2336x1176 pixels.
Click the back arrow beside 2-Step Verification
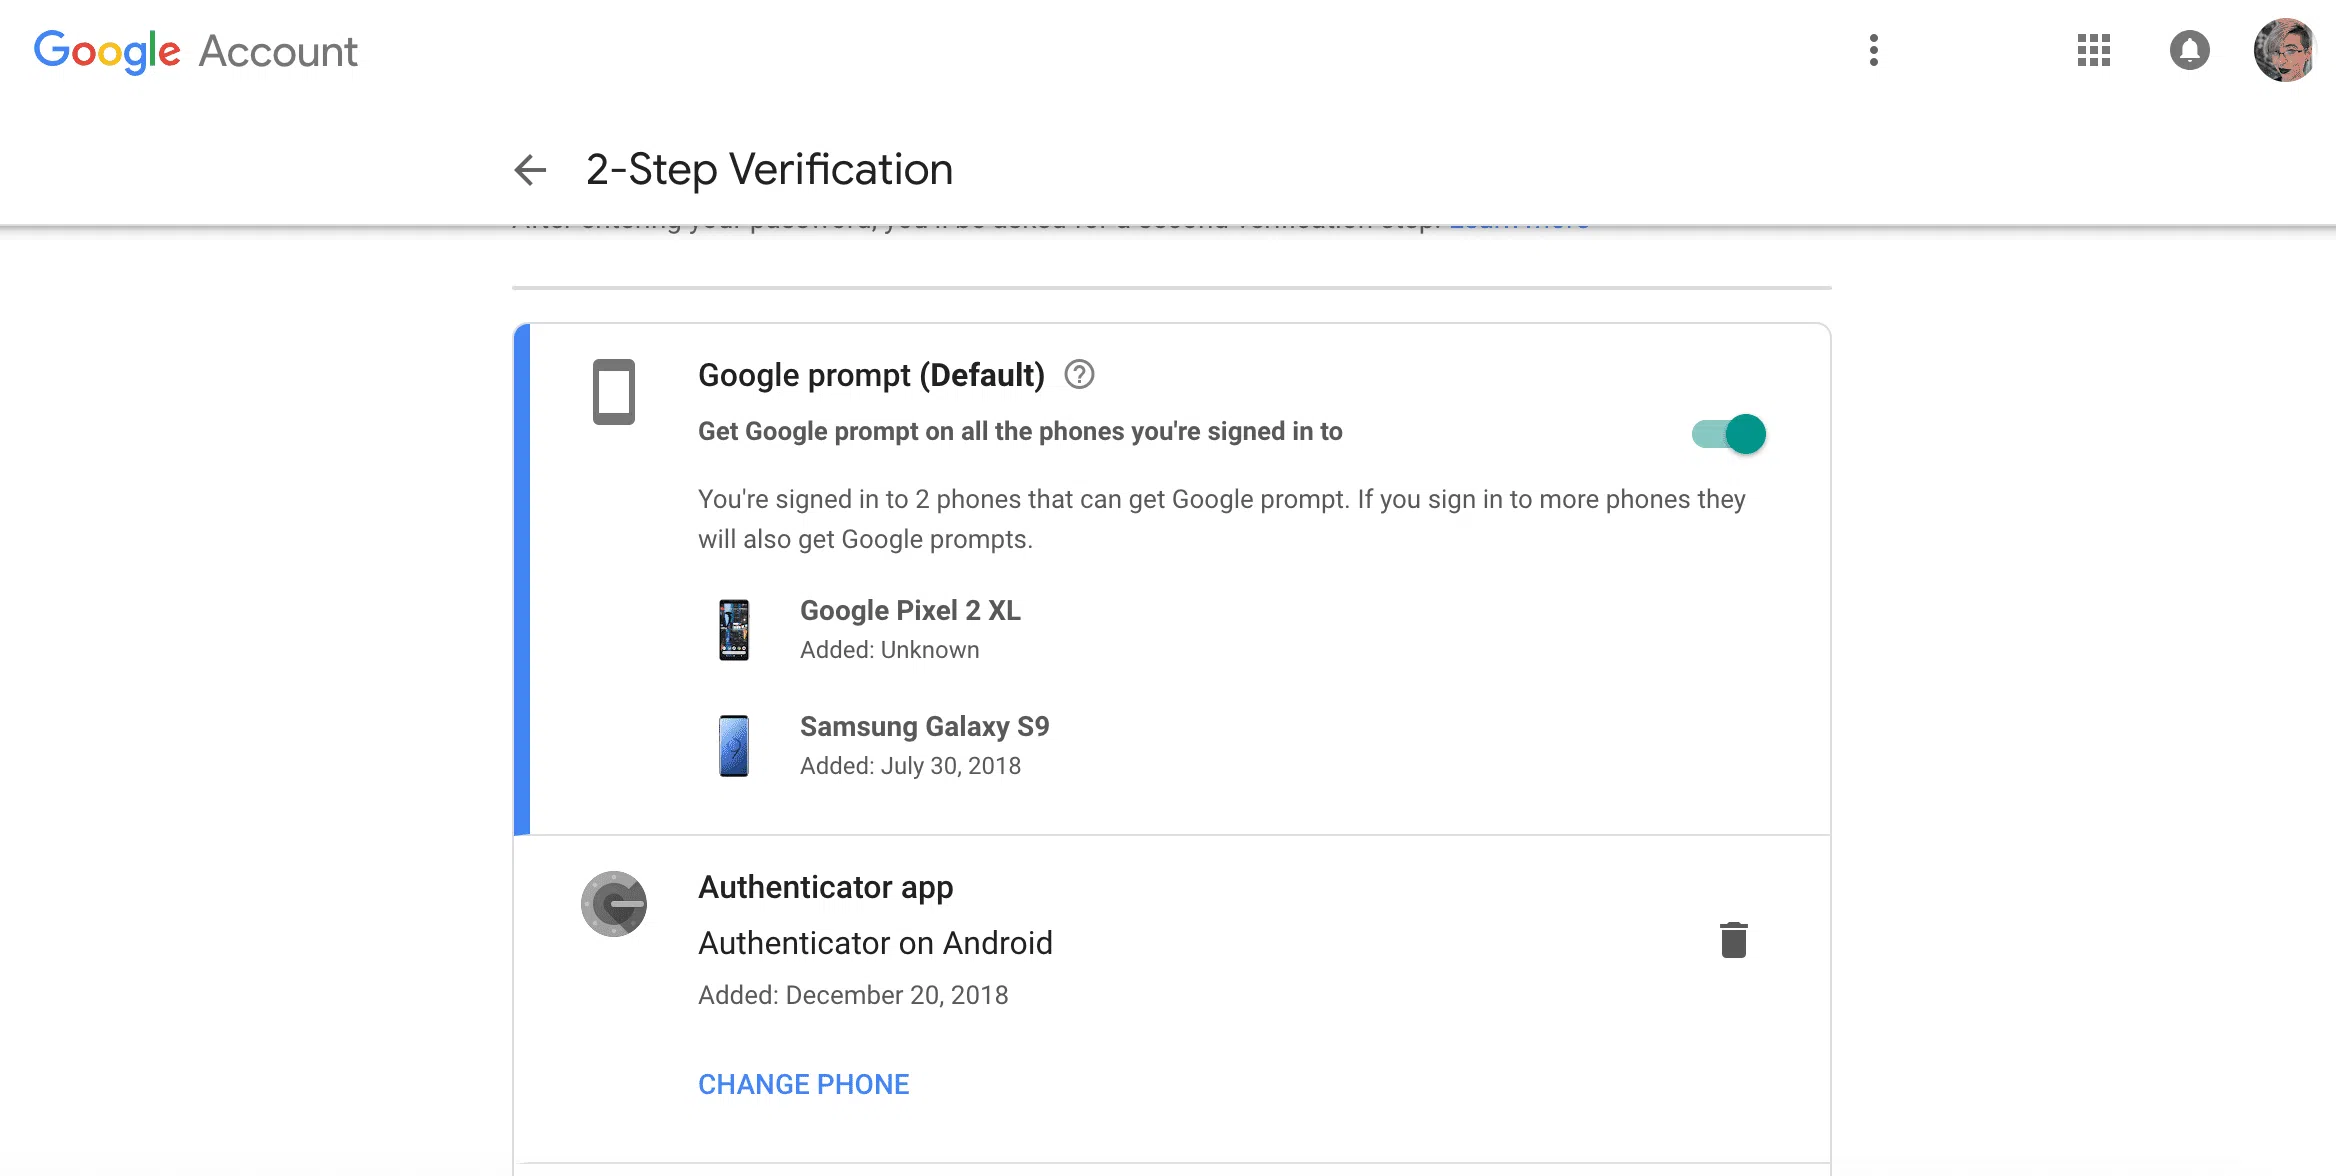530,170
